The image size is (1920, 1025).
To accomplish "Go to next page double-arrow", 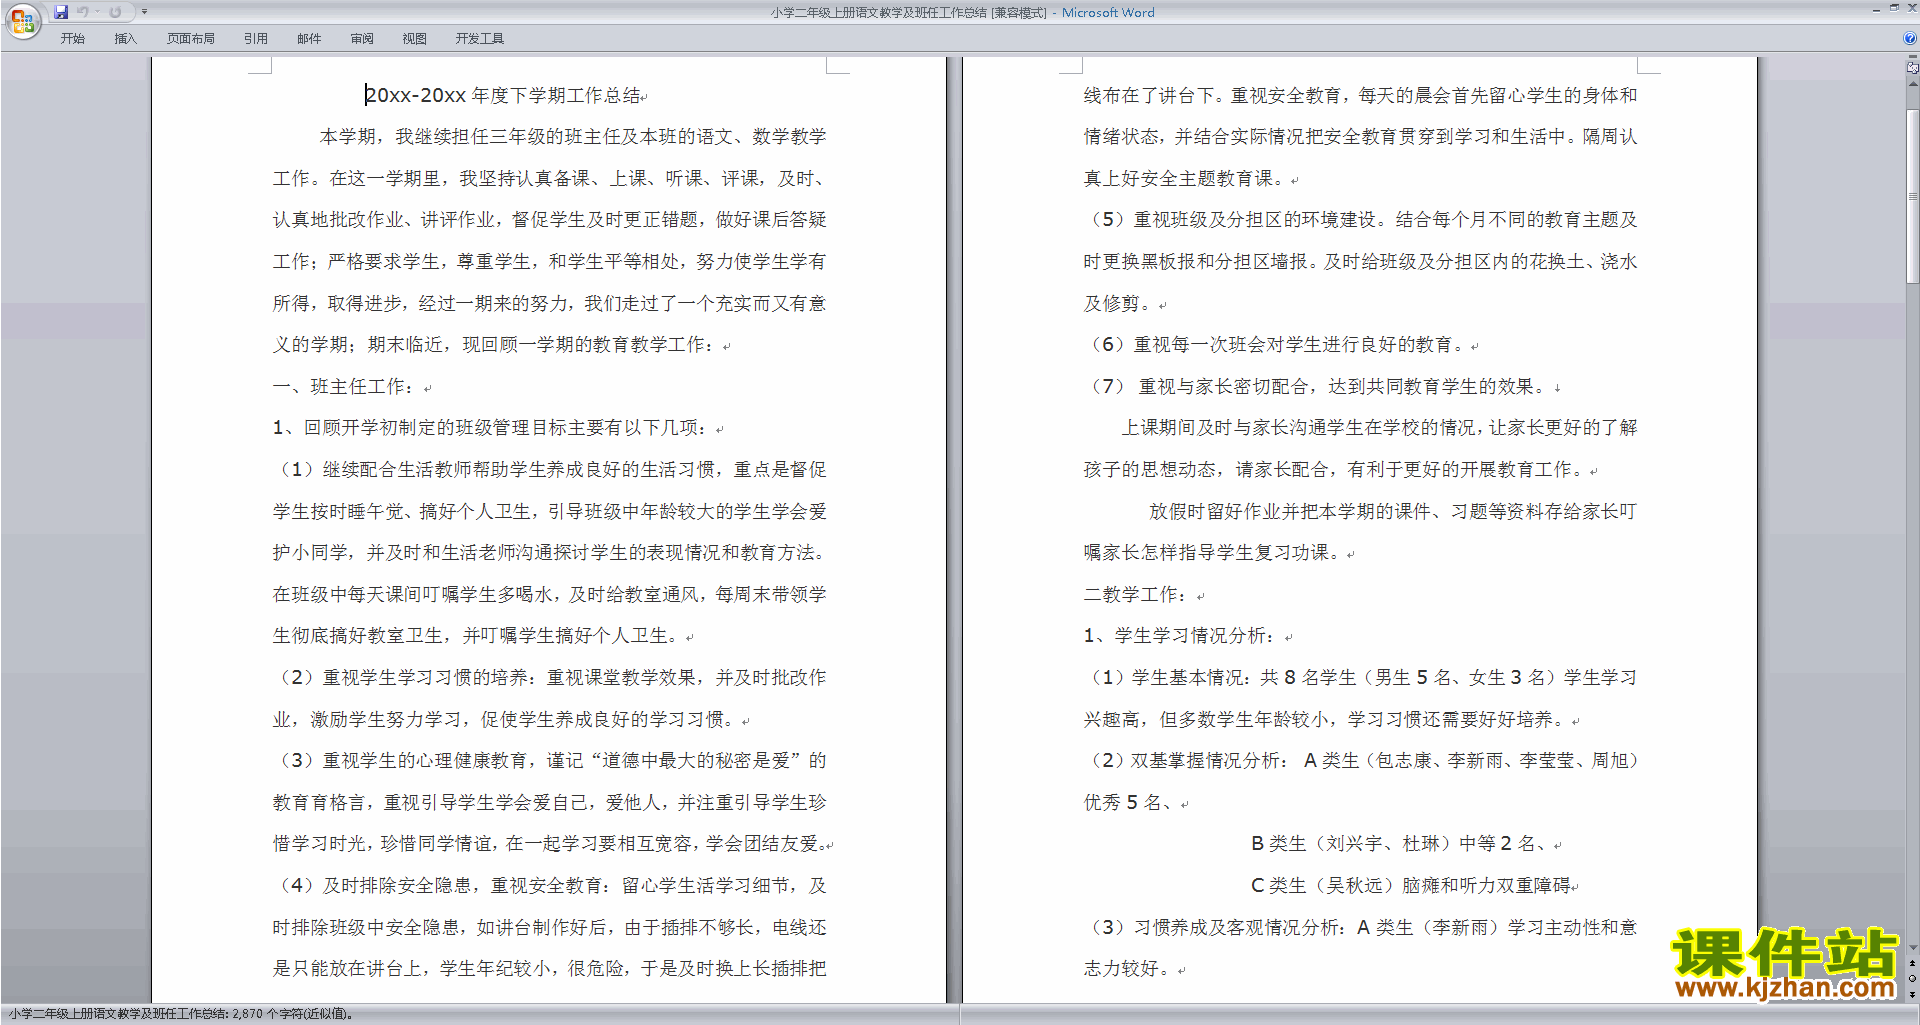I will tap(1913, 994).
